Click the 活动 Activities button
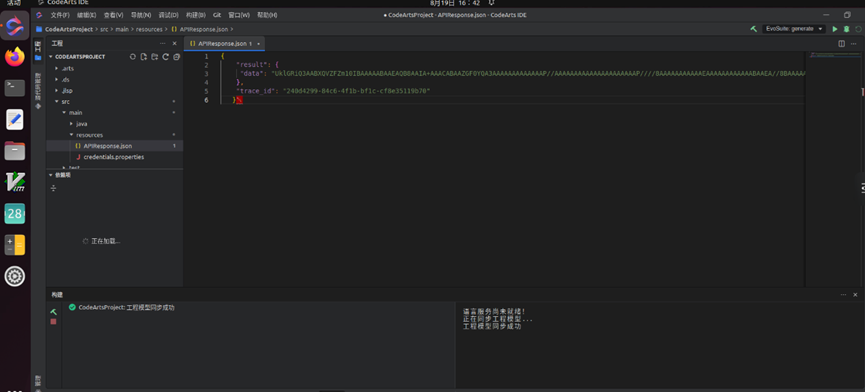 click(14, 3)
